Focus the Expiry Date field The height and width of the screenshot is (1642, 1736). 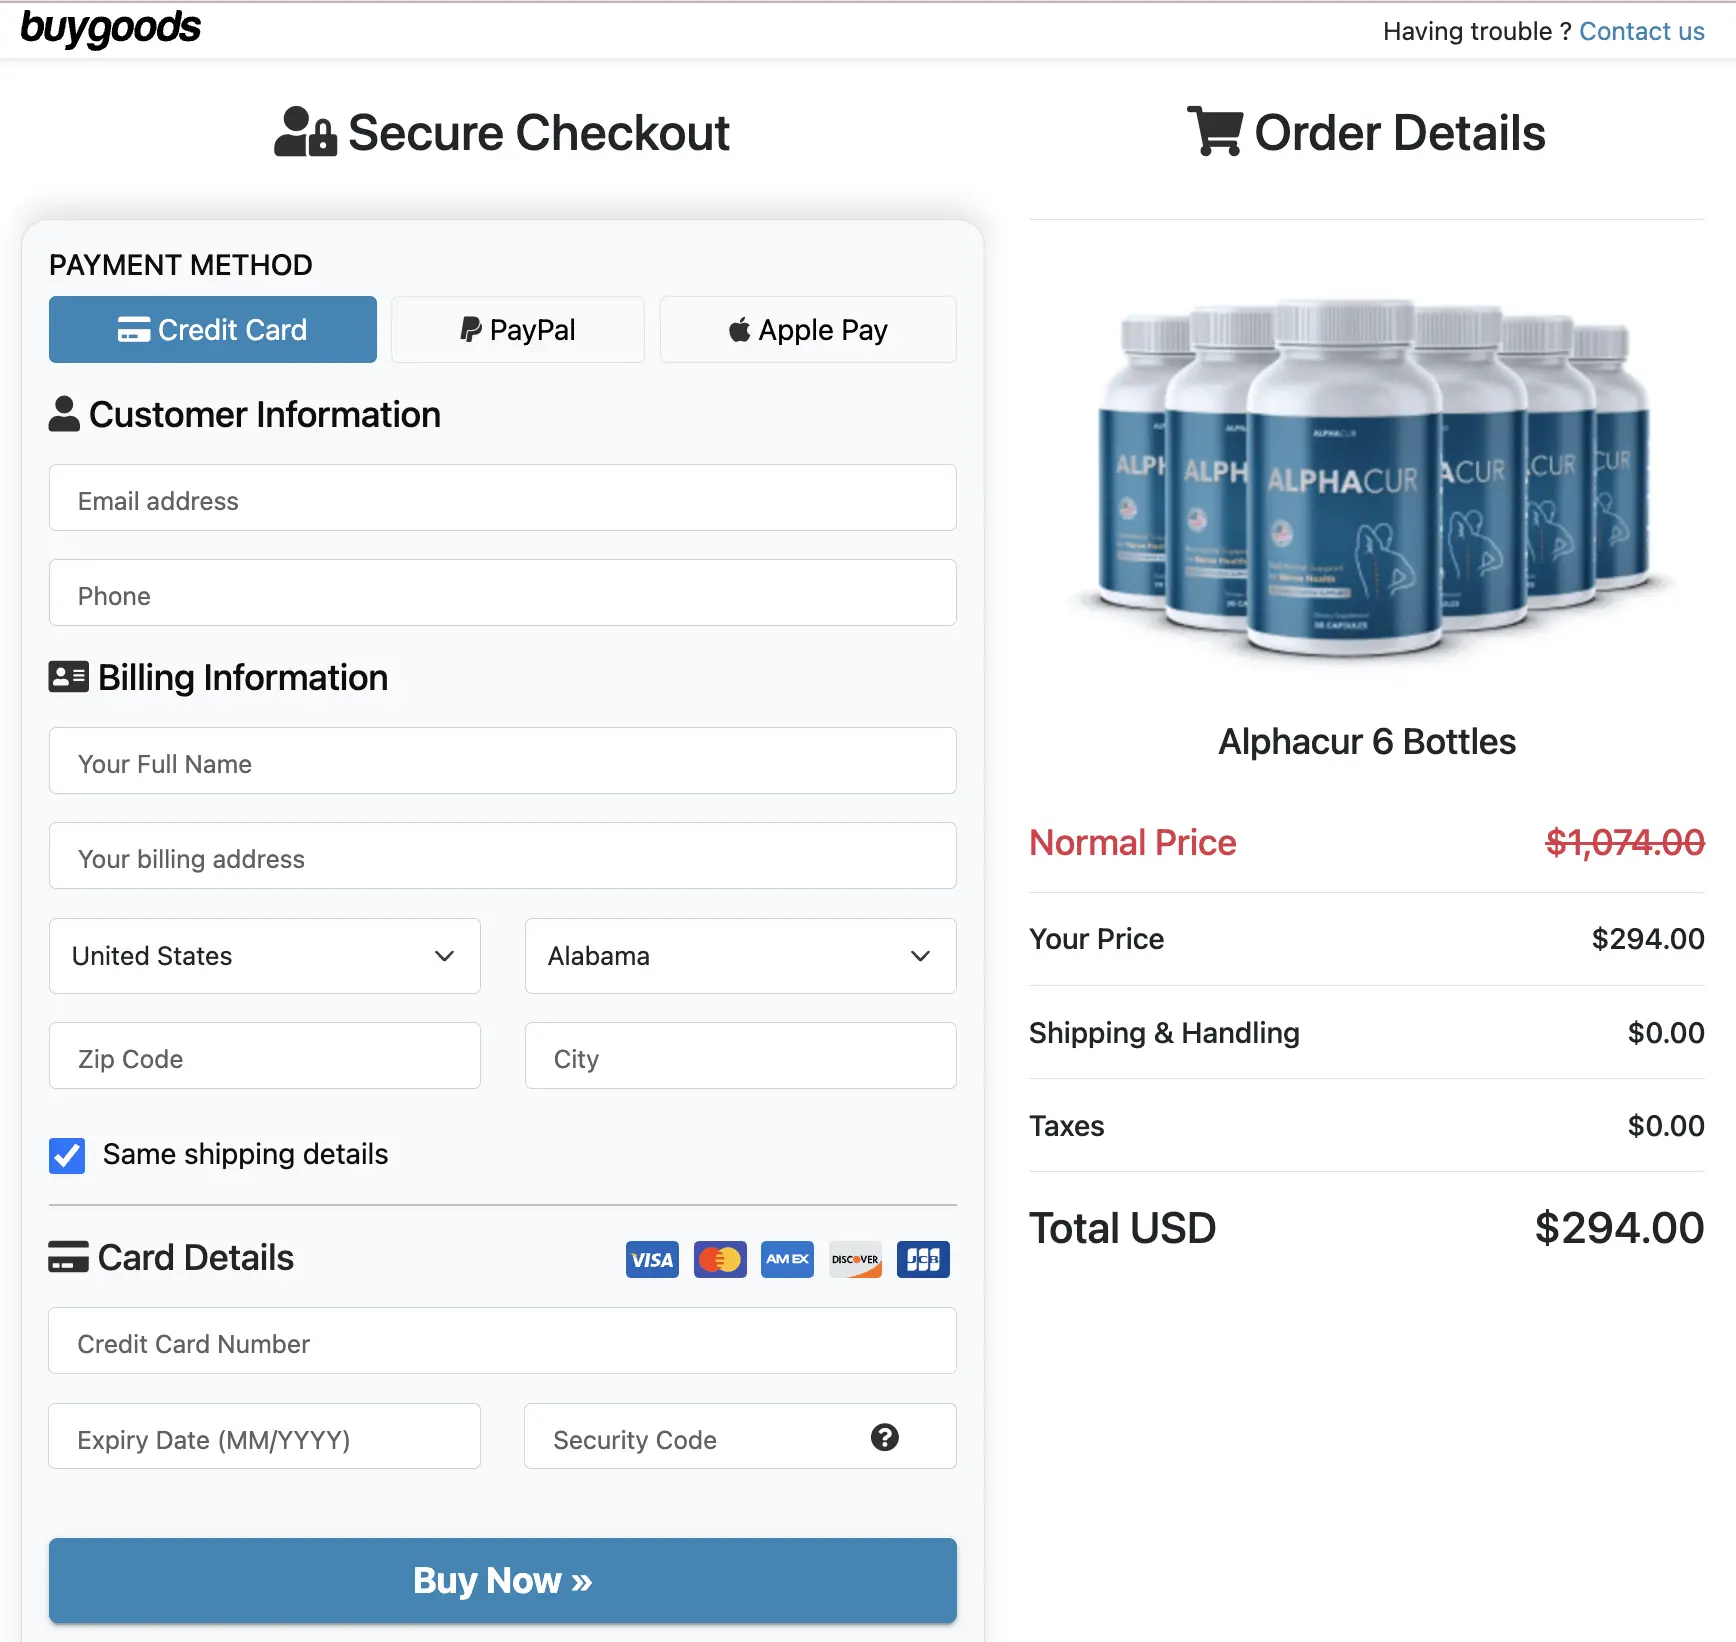(265, 1436)
